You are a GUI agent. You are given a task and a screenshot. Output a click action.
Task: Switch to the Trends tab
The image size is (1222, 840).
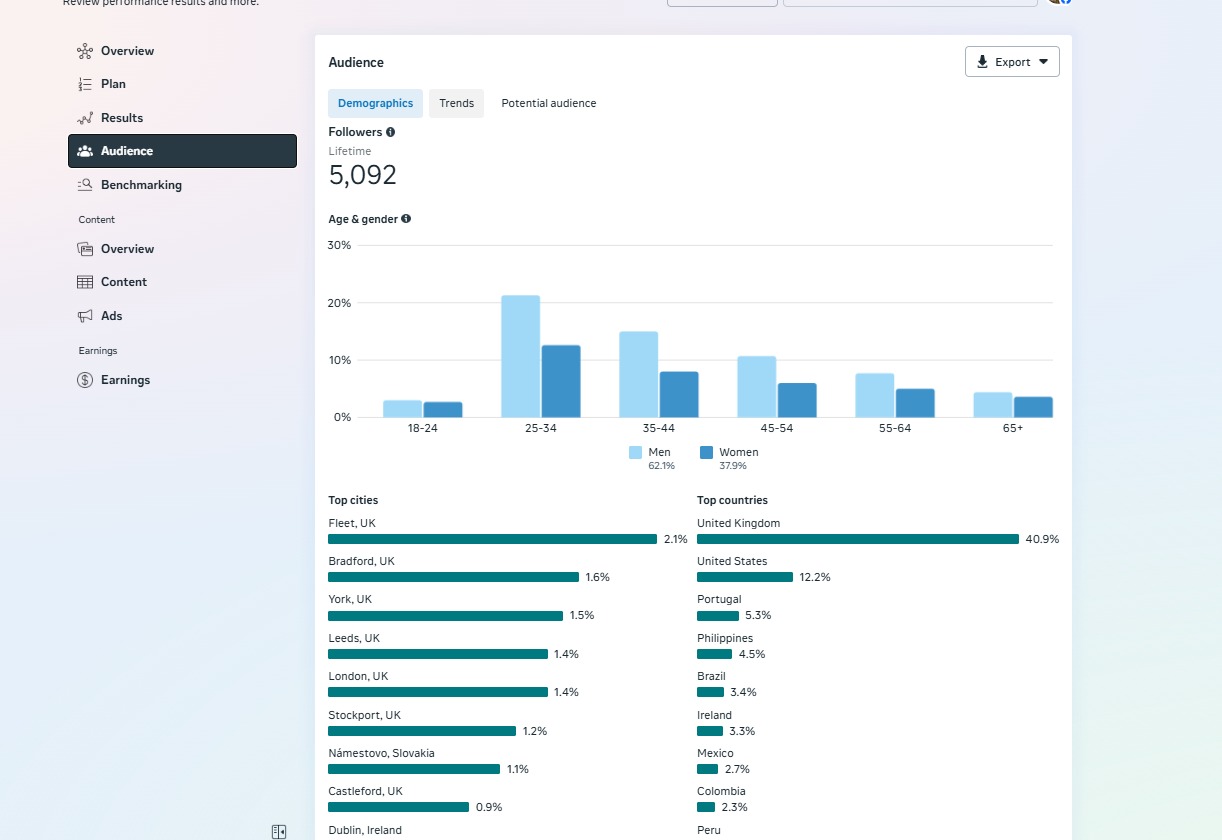click(456, 103)
